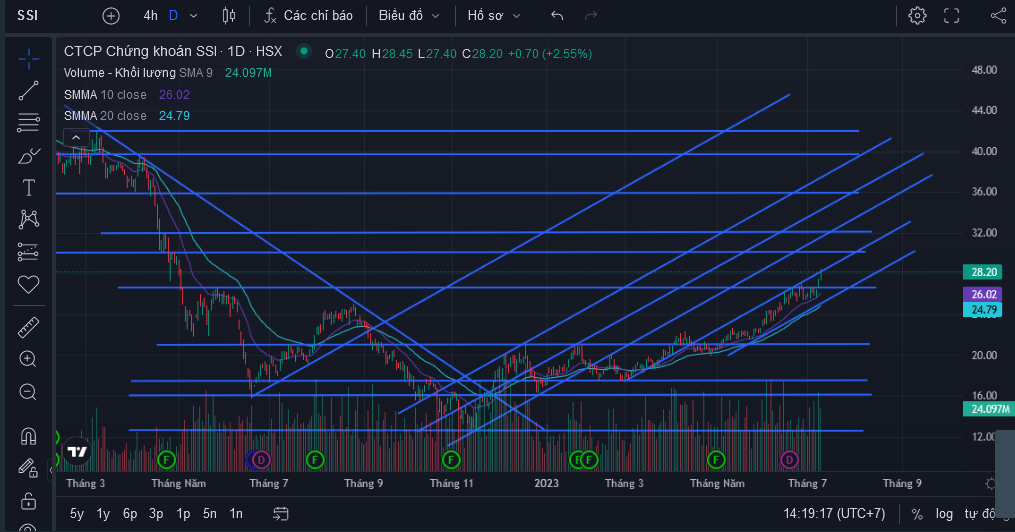Select the text annotation tool
This screenshot has width=1015, height=532.
(28, 188)
